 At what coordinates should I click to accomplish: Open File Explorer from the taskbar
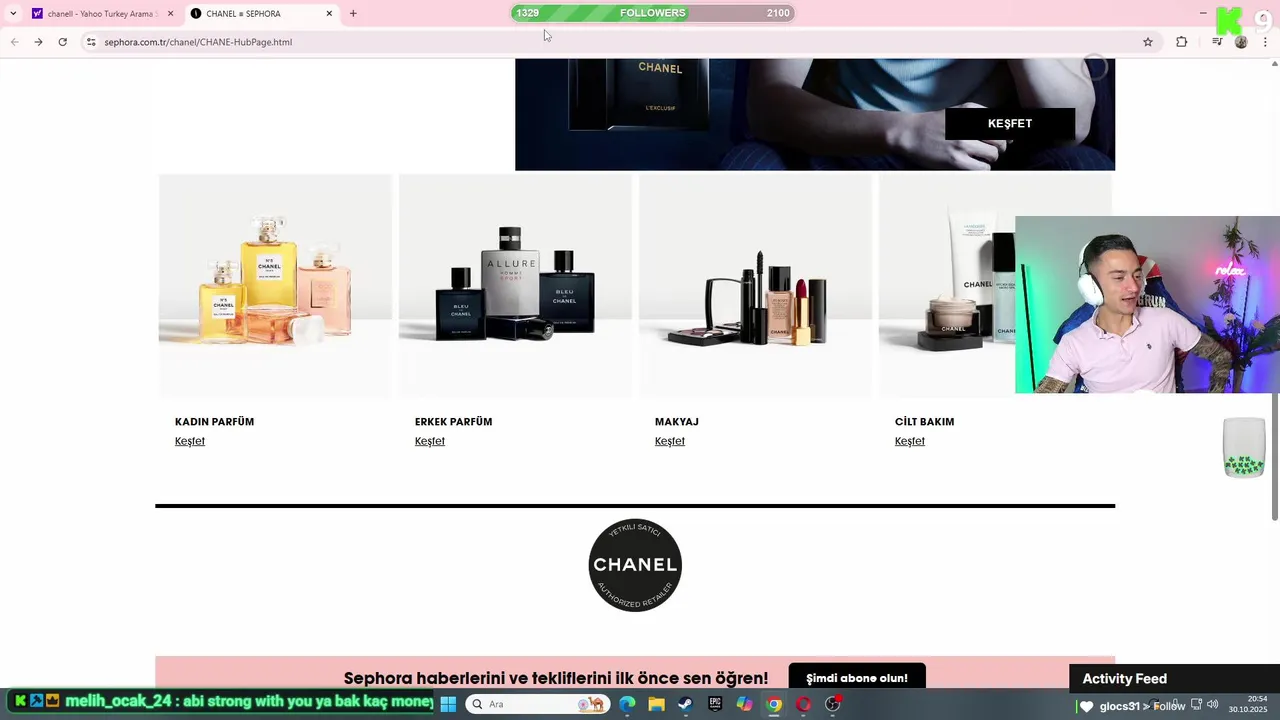656,704
